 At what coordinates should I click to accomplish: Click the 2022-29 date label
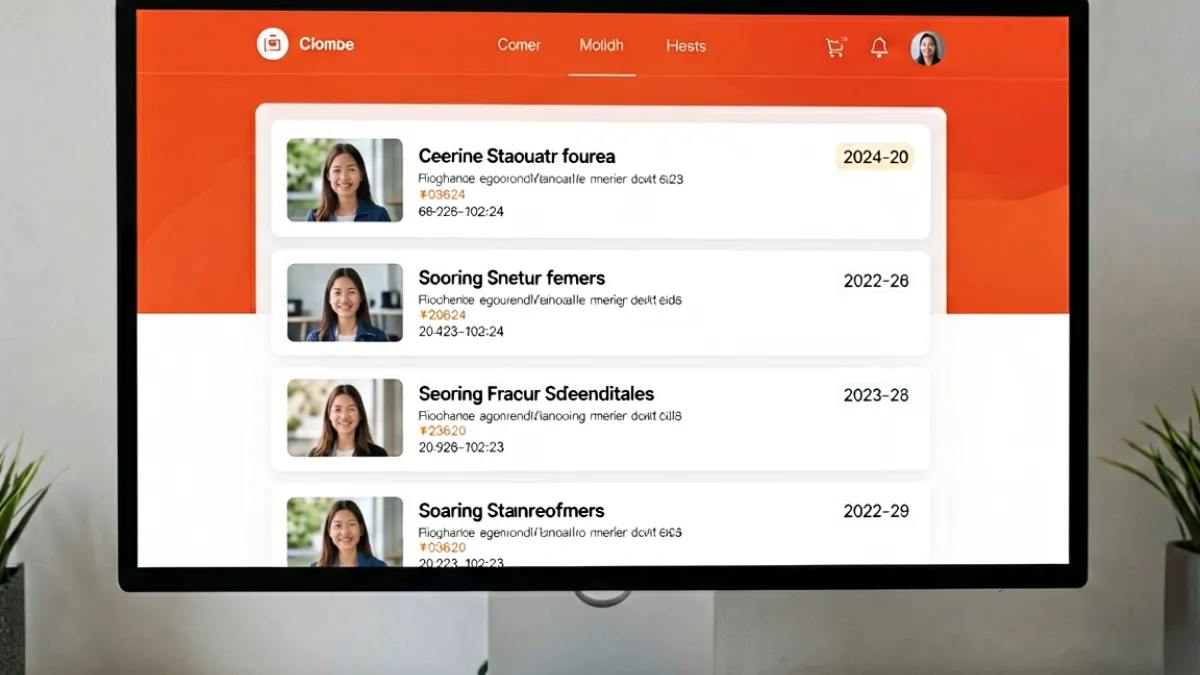point(876,511)
